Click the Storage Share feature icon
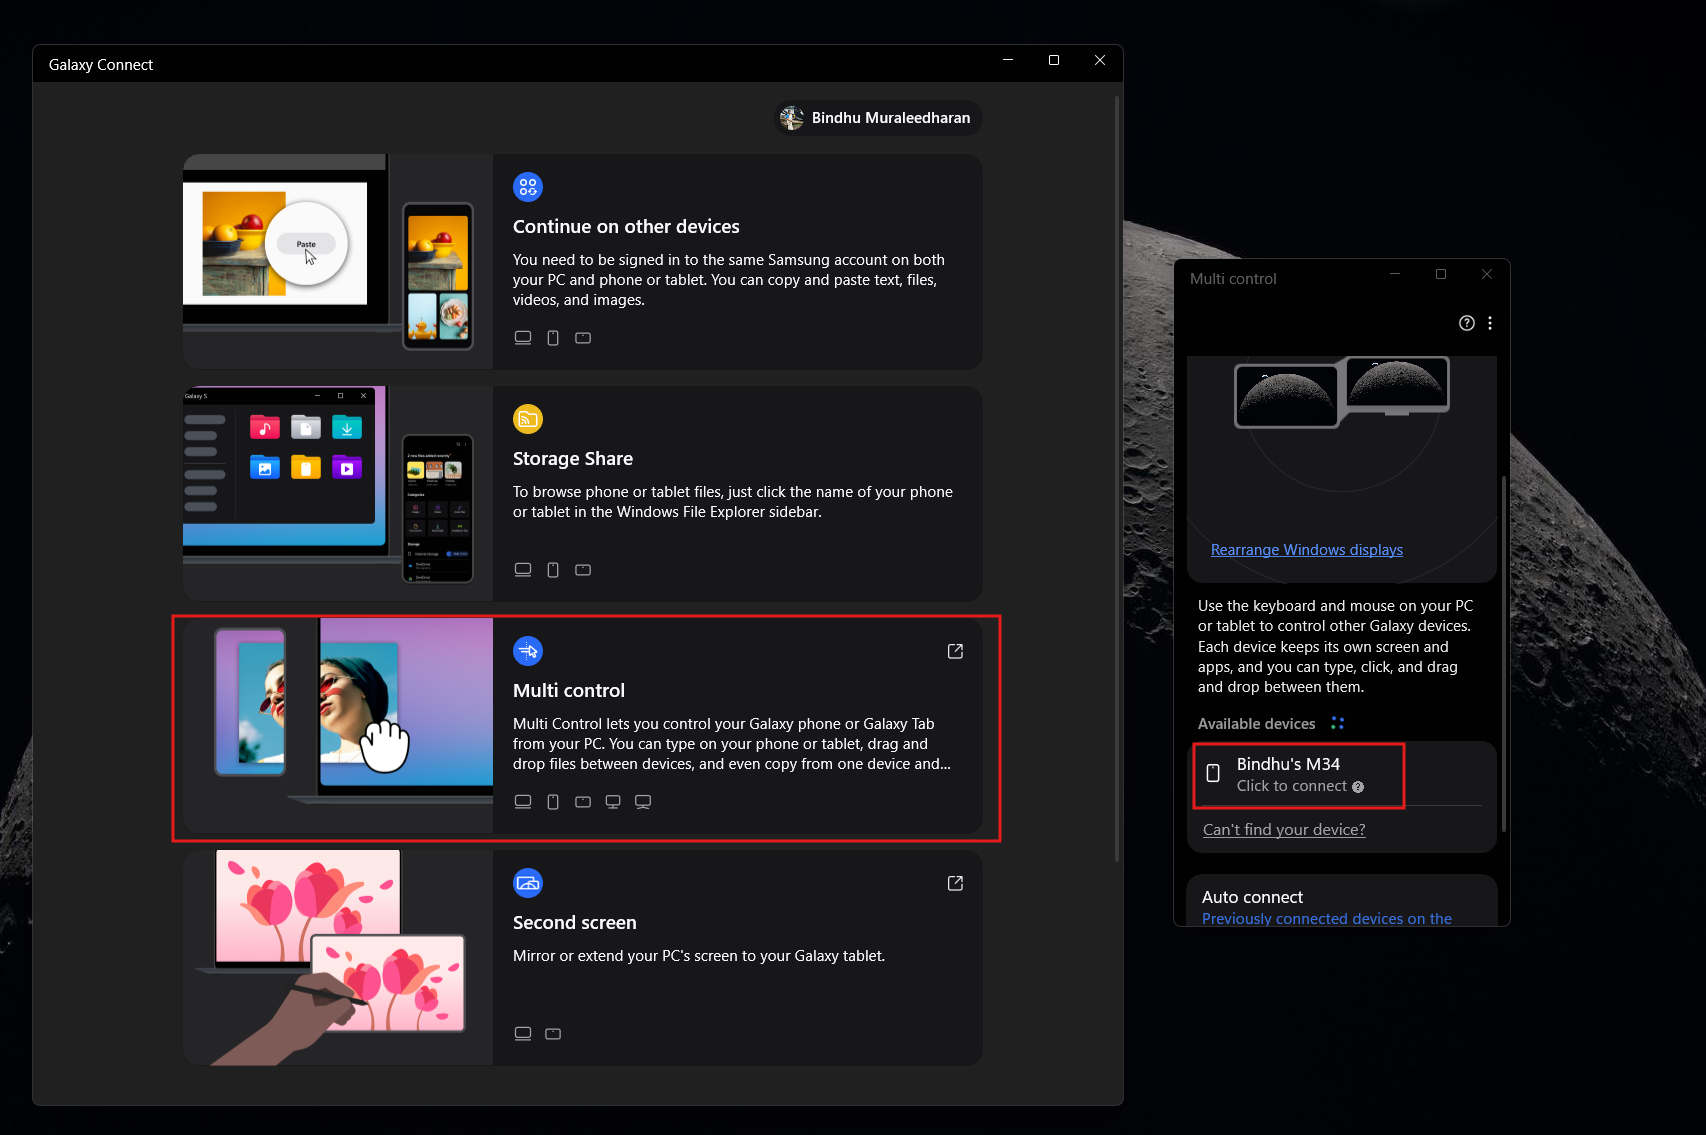This screenshot has width=1706, height=1135. [x=528, y=419]
